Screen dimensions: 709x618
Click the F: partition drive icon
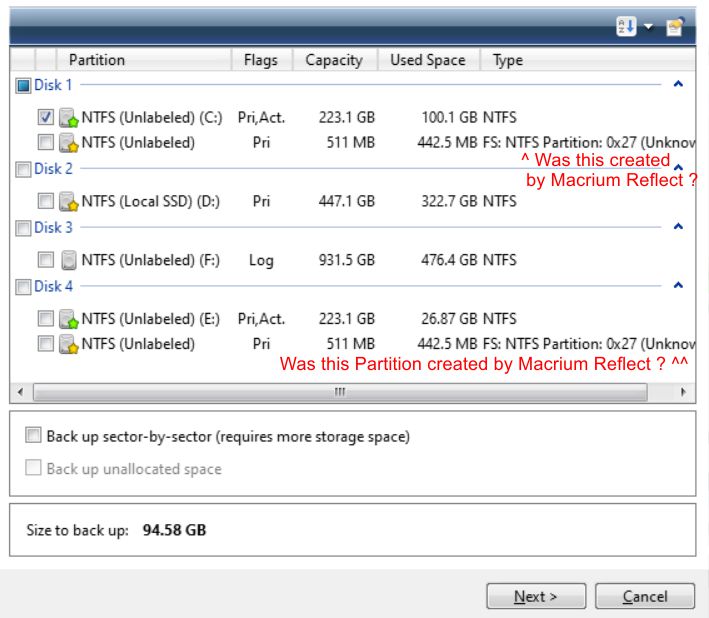69,260
